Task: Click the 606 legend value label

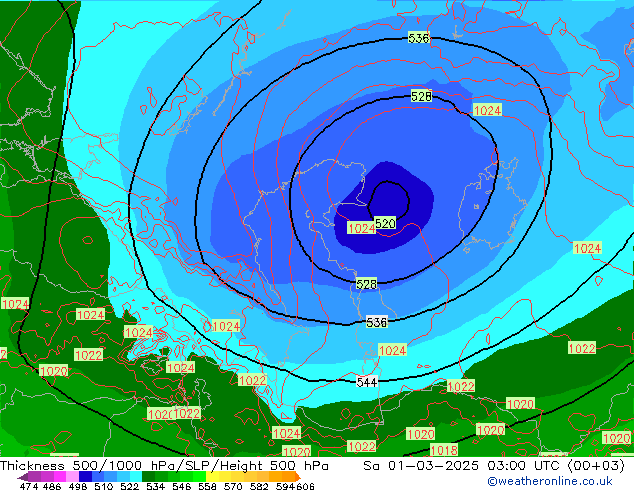Action: pyautogui.click(x=305, y=486)
